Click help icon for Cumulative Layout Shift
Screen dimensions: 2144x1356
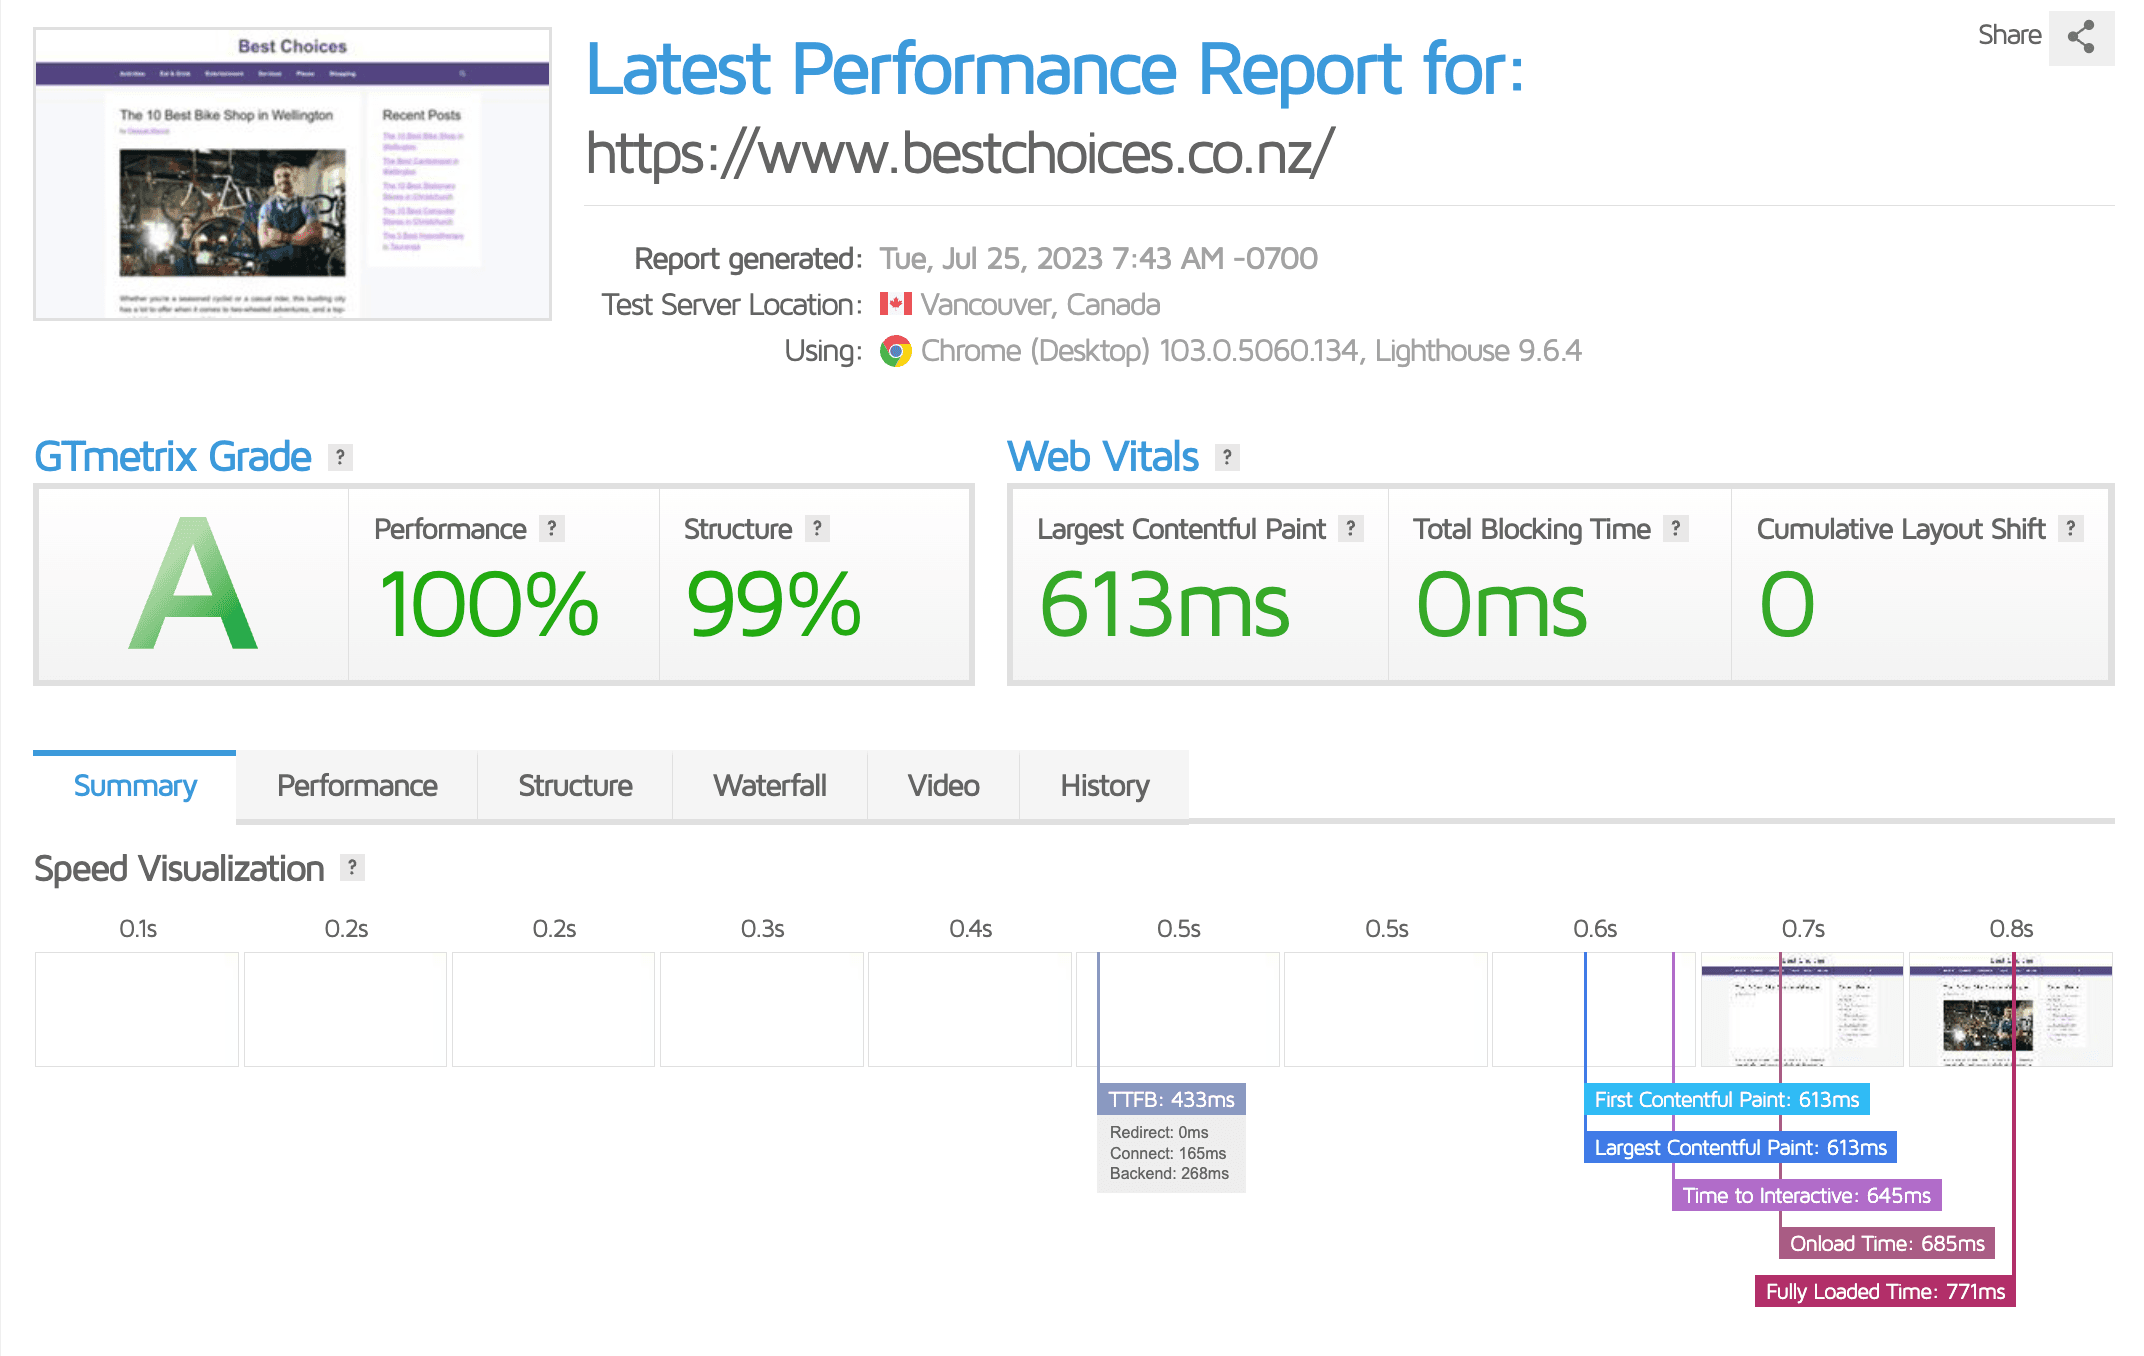2070,528
